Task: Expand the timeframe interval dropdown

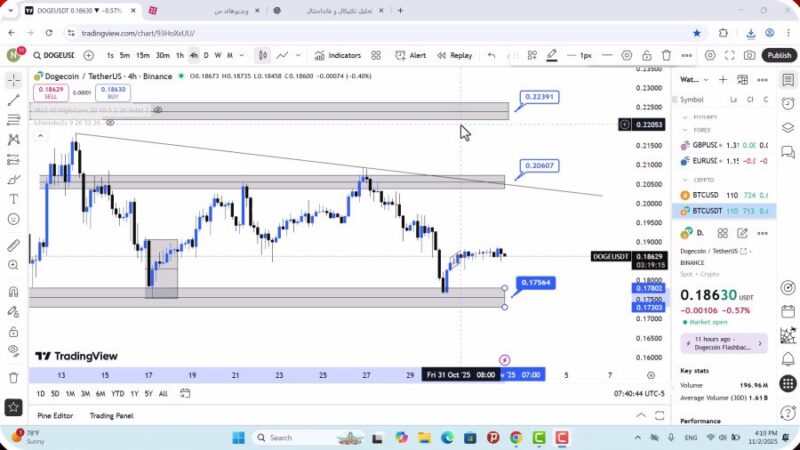Action: [x=241, y=55]
